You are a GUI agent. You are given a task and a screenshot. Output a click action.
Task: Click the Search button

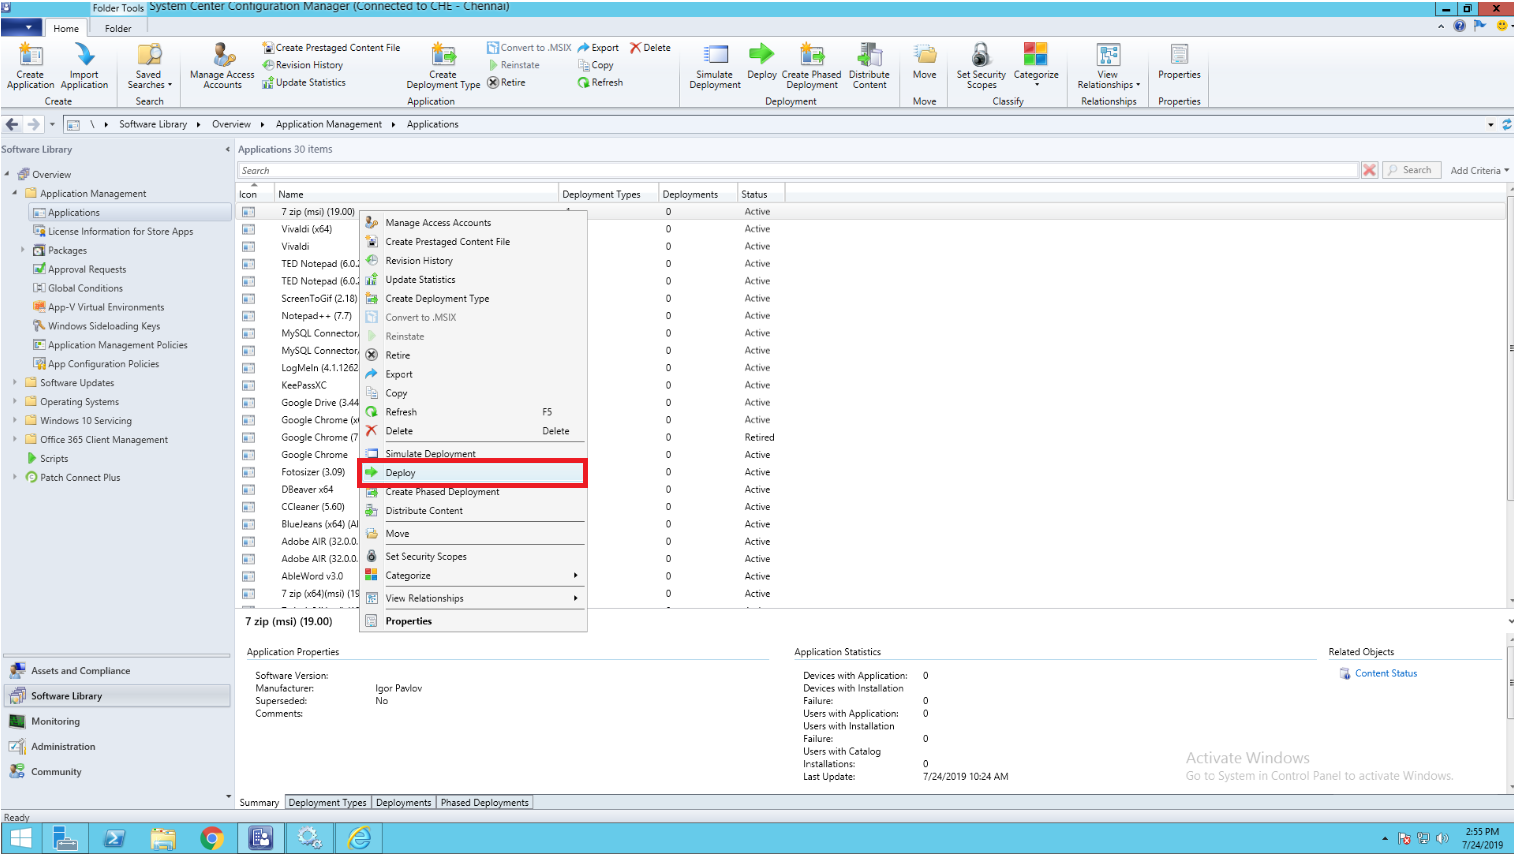1411,169
